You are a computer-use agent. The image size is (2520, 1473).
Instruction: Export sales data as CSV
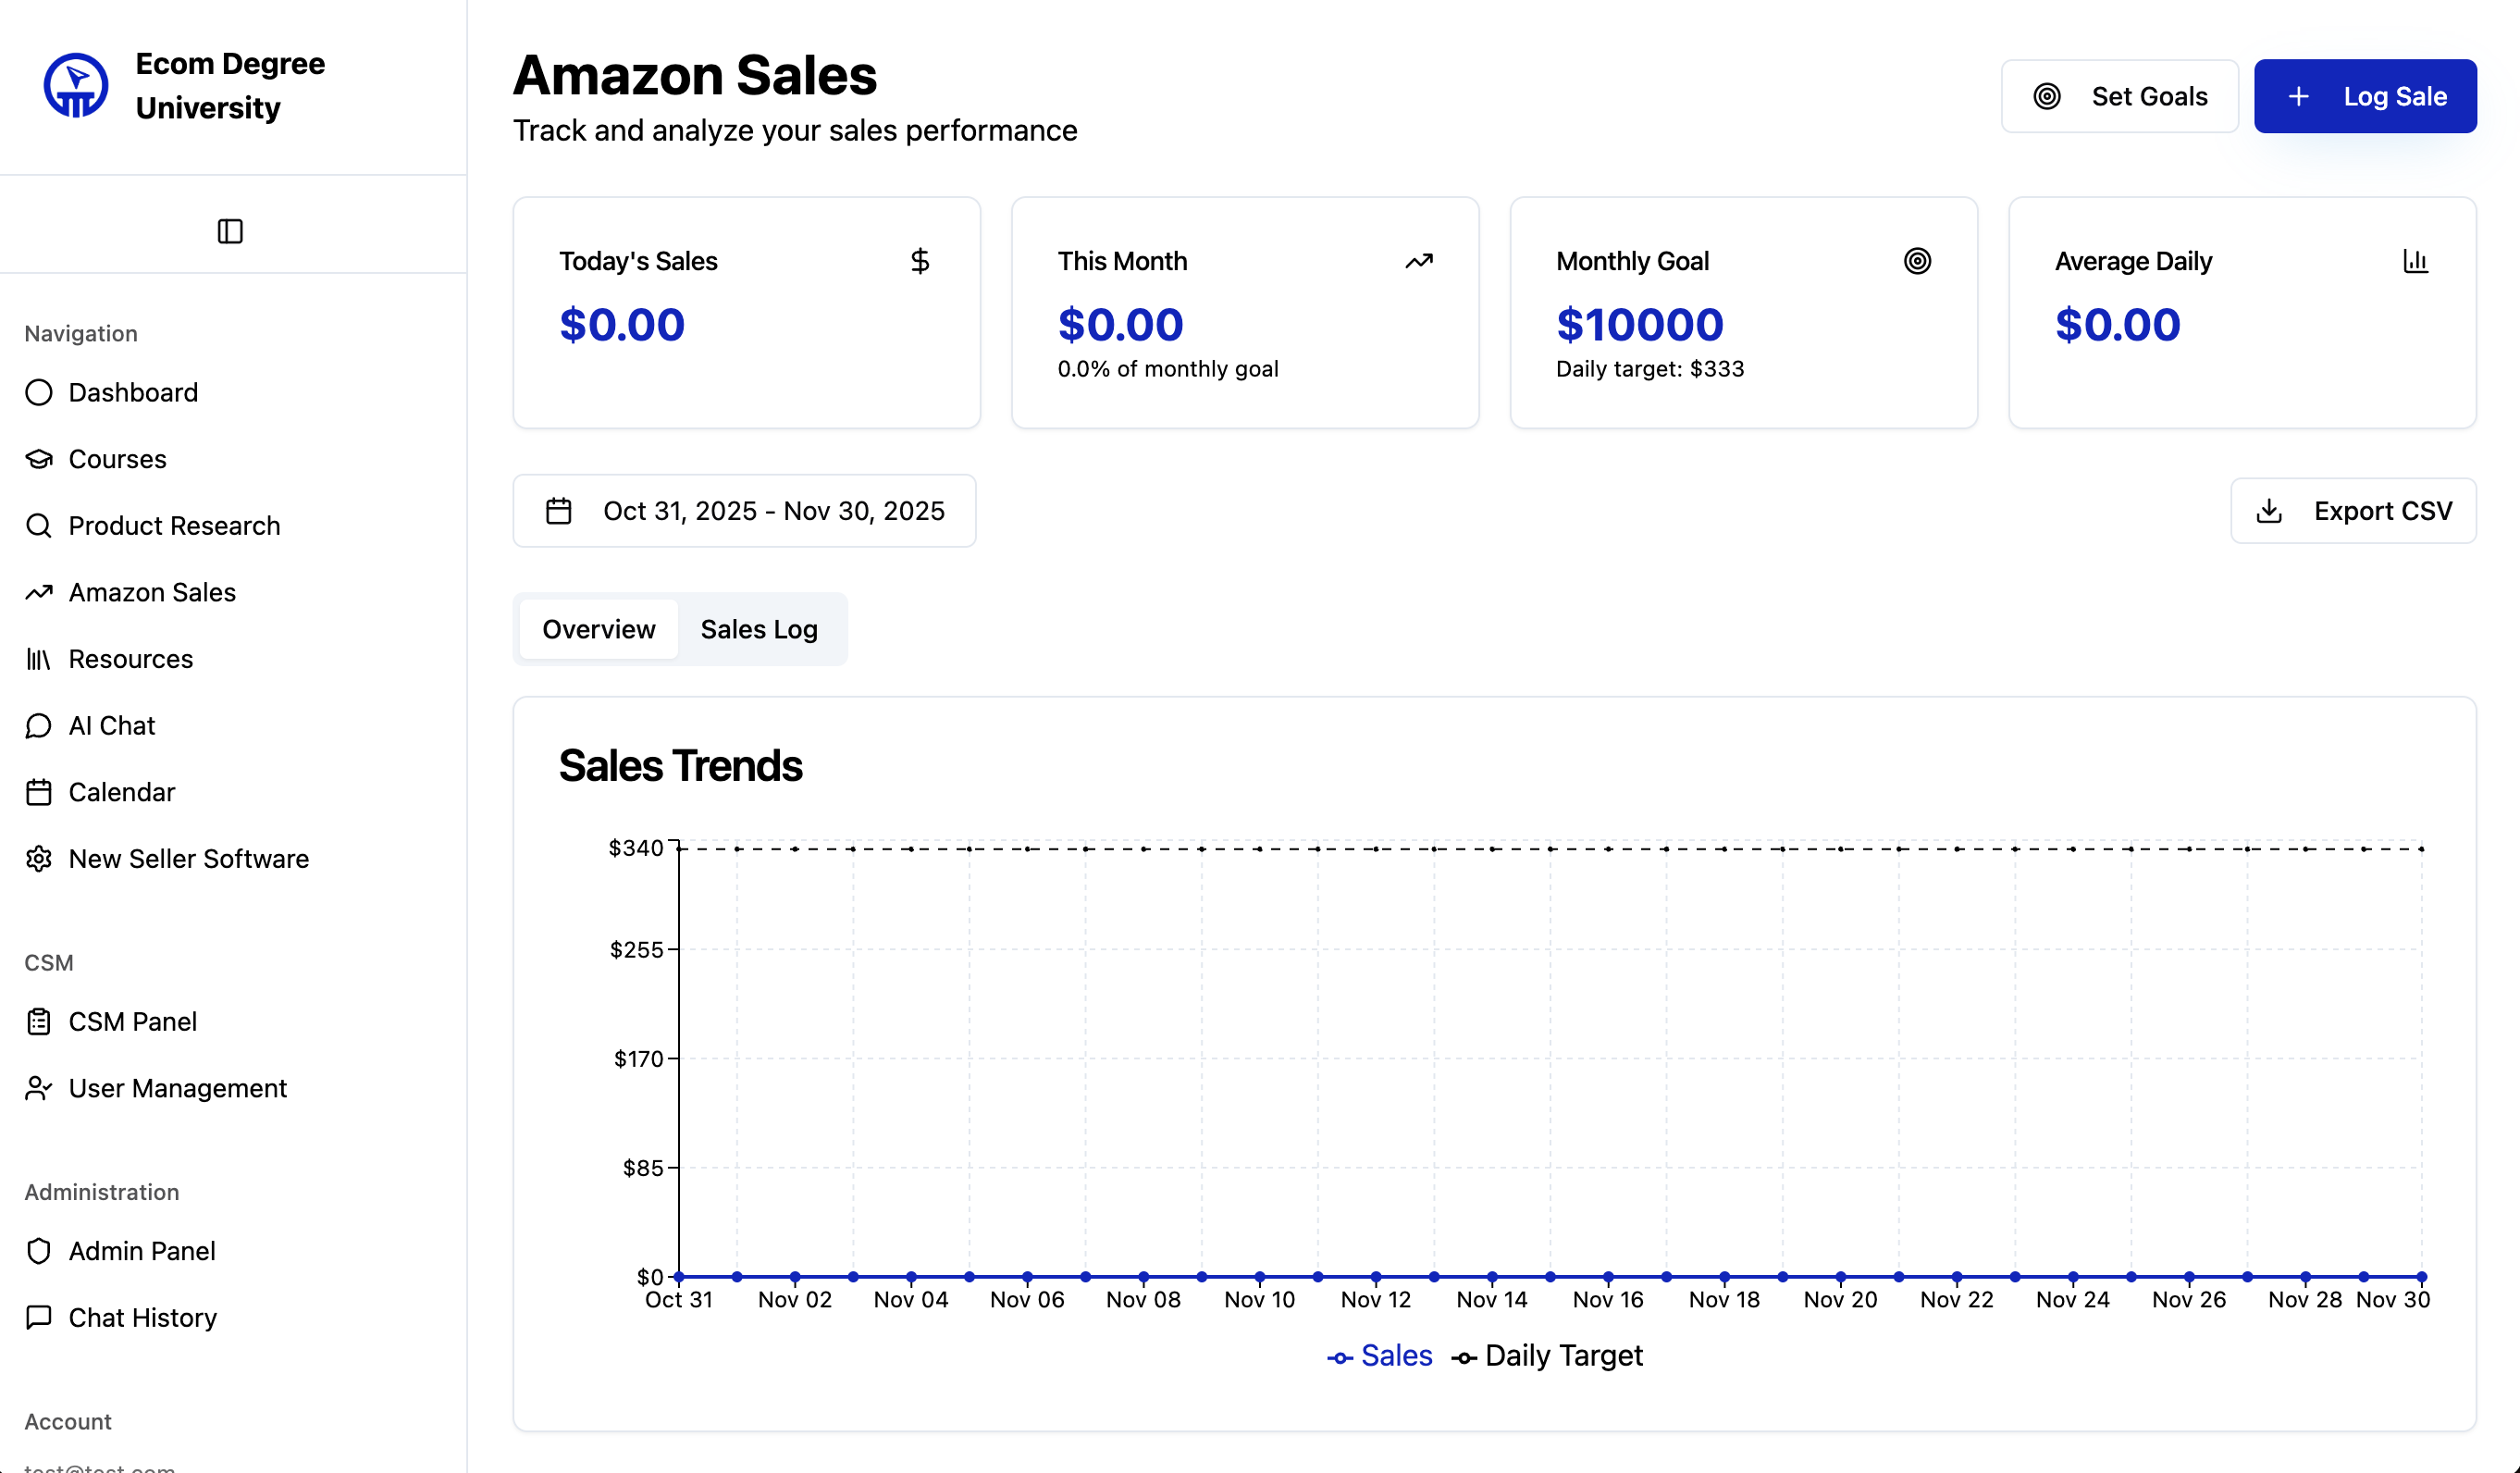coord(2353,511)
